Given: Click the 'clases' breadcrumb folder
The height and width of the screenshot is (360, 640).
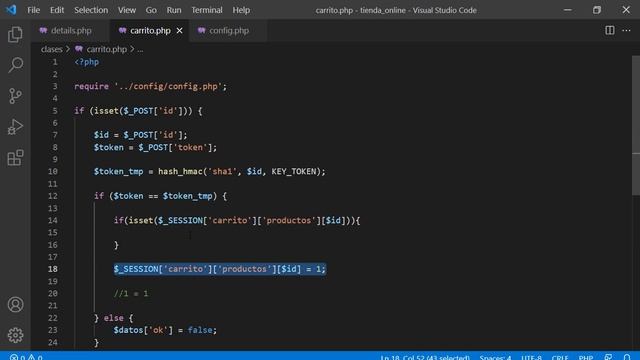Looking at the screenshot, I should [51, 49].
